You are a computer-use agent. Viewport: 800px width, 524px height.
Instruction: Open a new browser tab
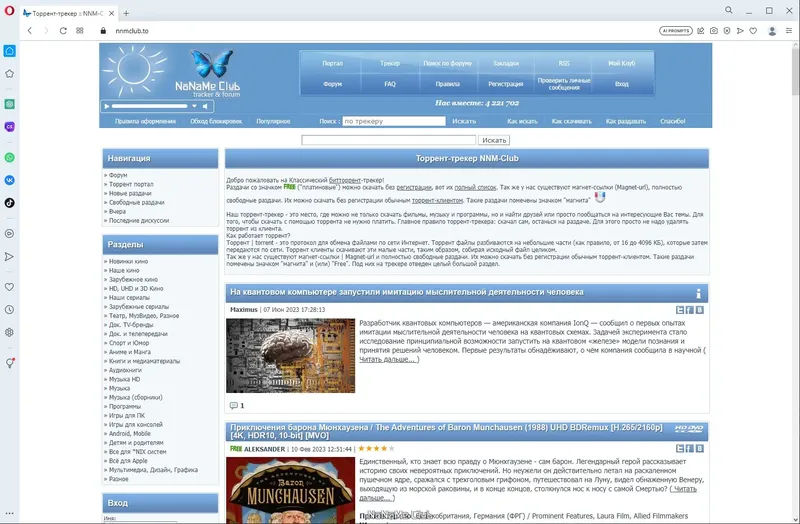click(x=126, y=13)
